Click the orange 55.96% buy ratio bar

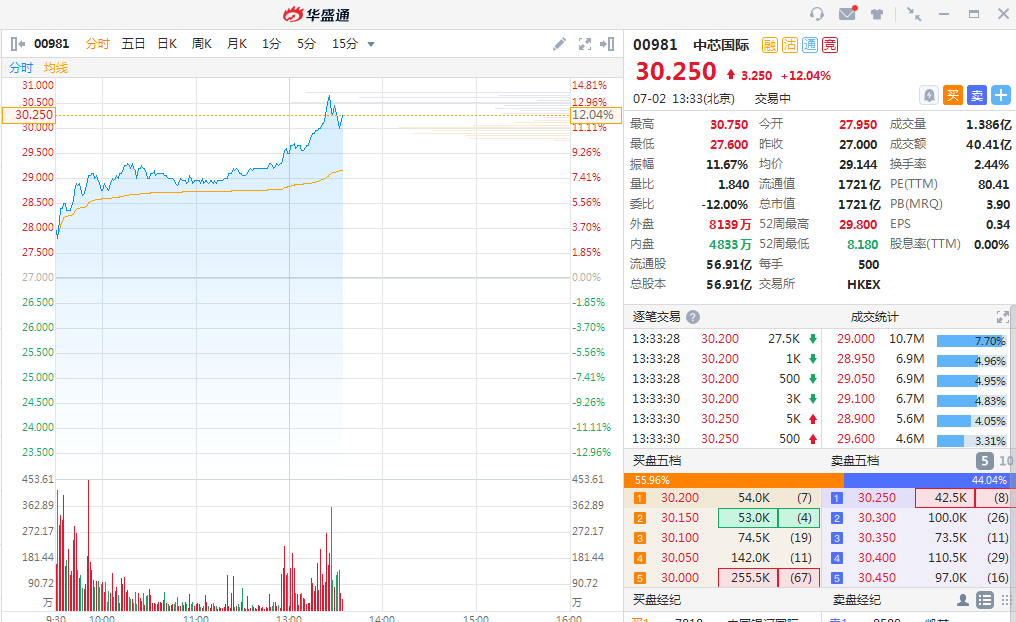[x=733, y=480]
